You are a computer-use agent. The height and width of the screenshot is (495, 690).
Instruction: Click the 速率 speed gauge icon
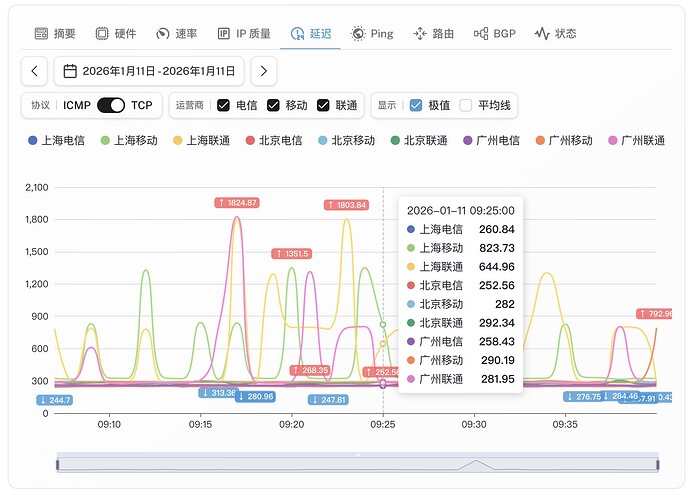162,33
